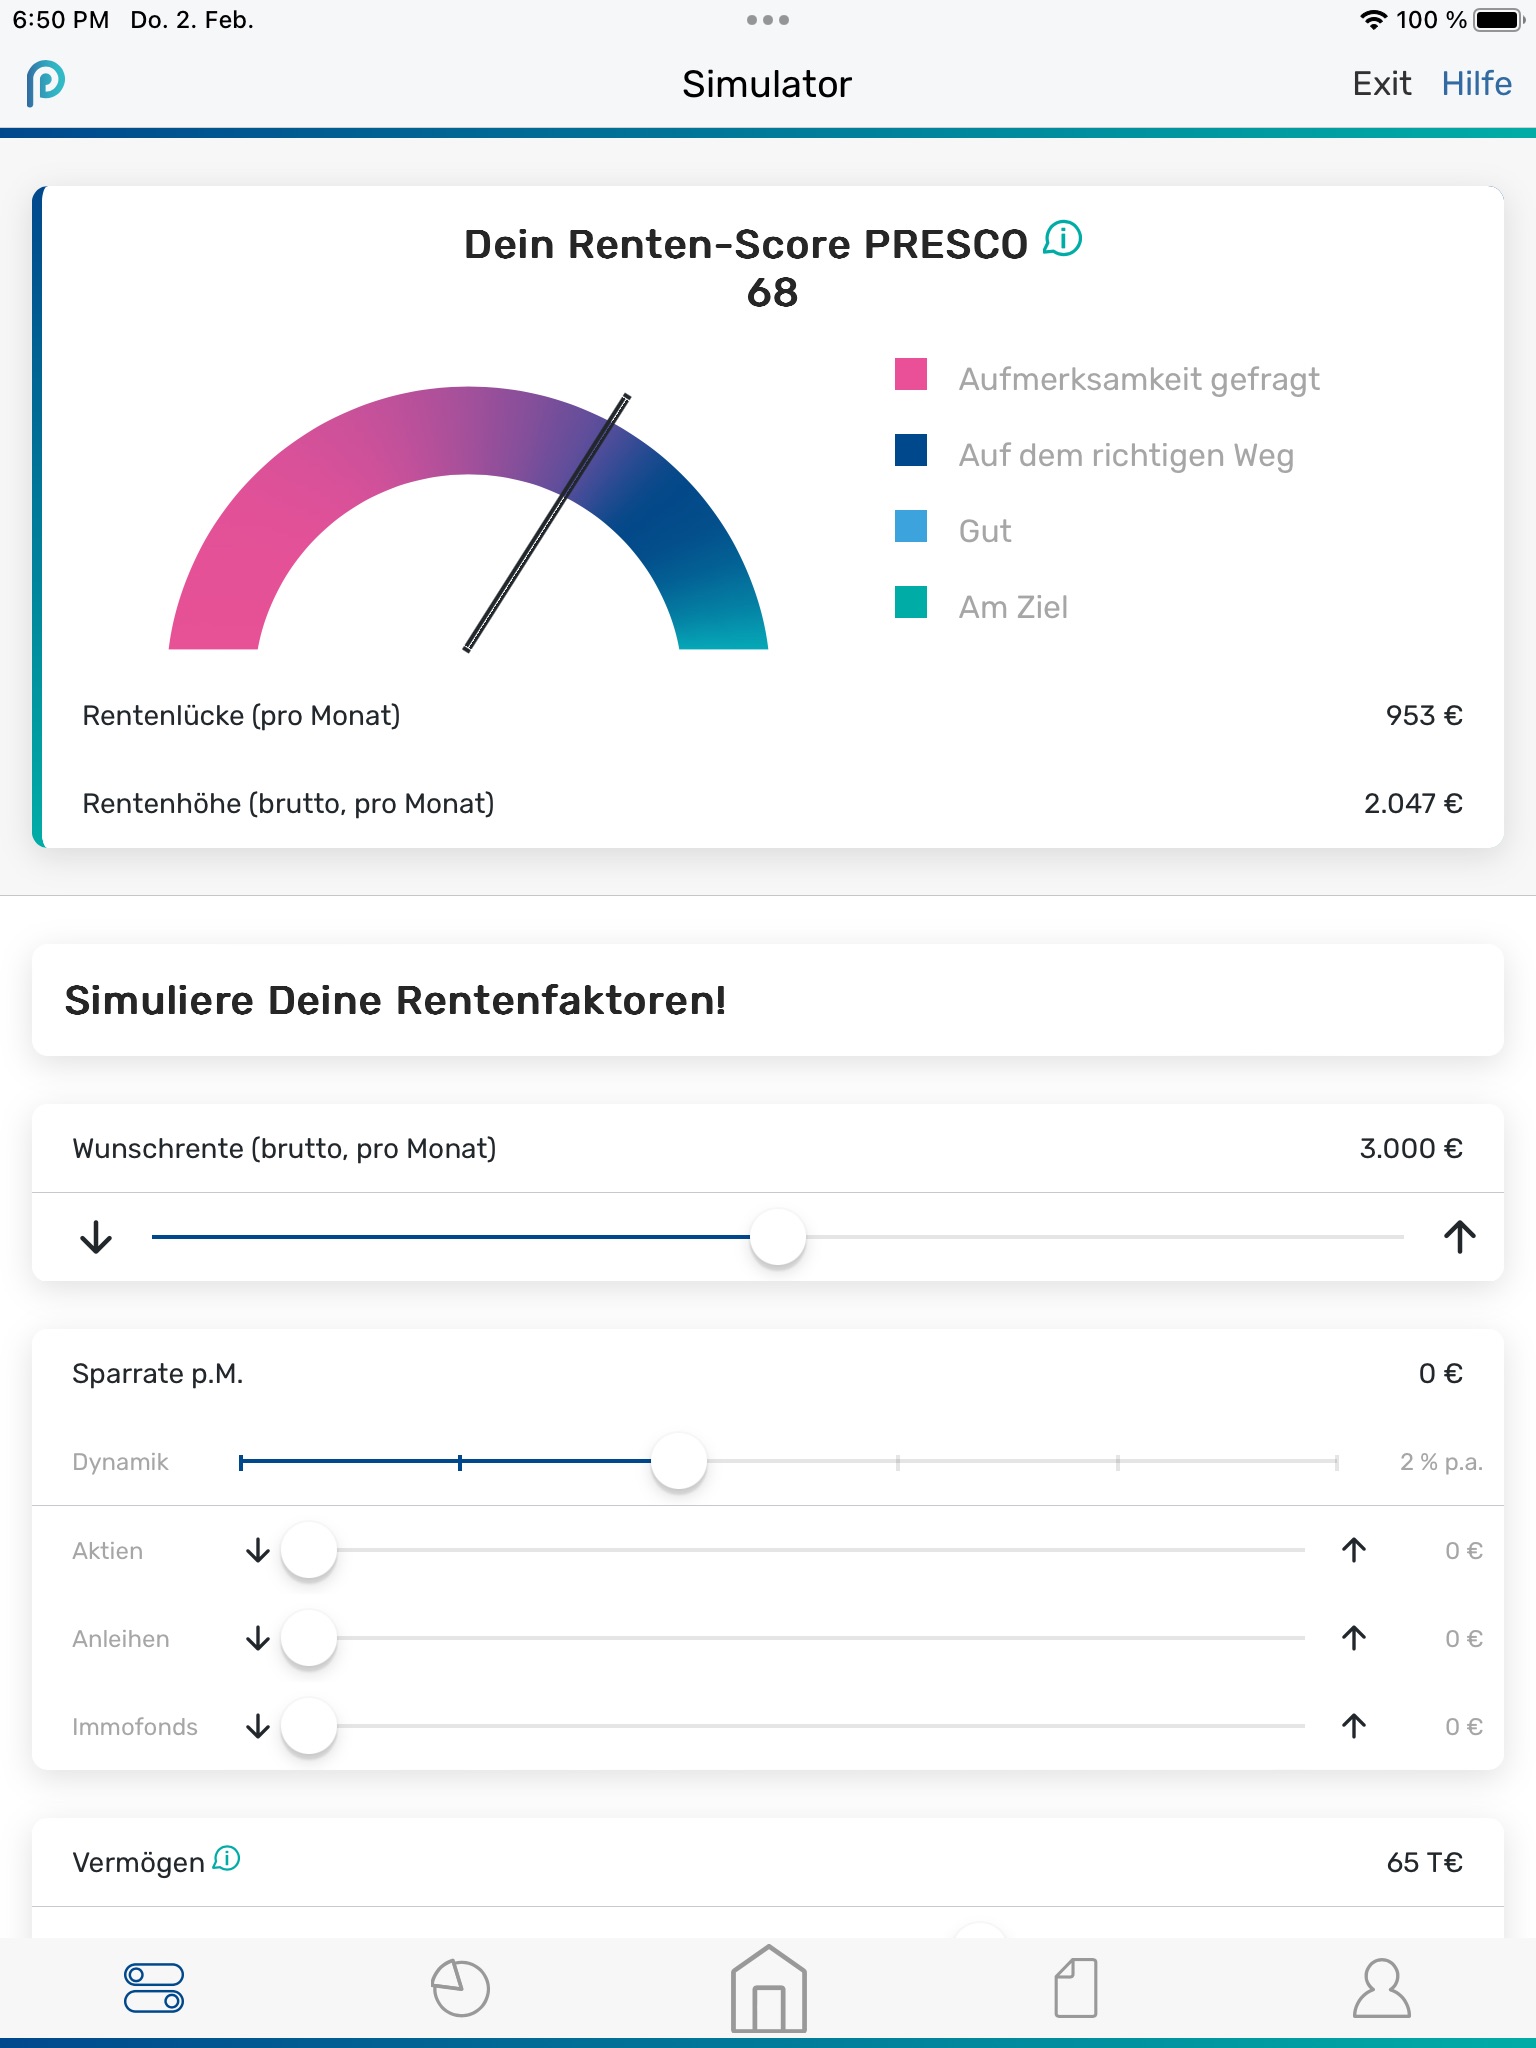Screen dimensions: 1536x2048
Task: Click the Sparrate p.M. label
Action: 158,1373
